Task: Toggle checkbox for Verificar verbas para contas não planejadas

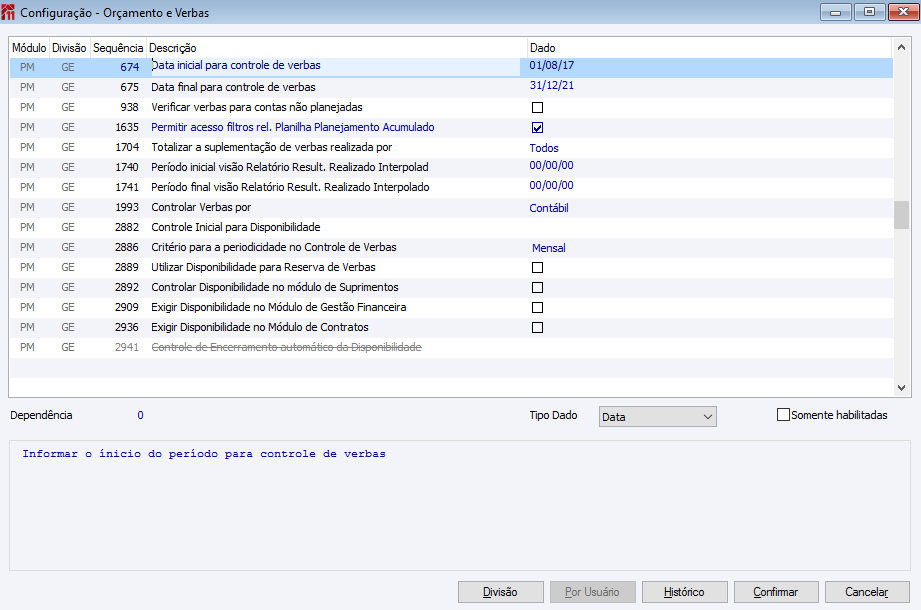Action: (537, 107)
